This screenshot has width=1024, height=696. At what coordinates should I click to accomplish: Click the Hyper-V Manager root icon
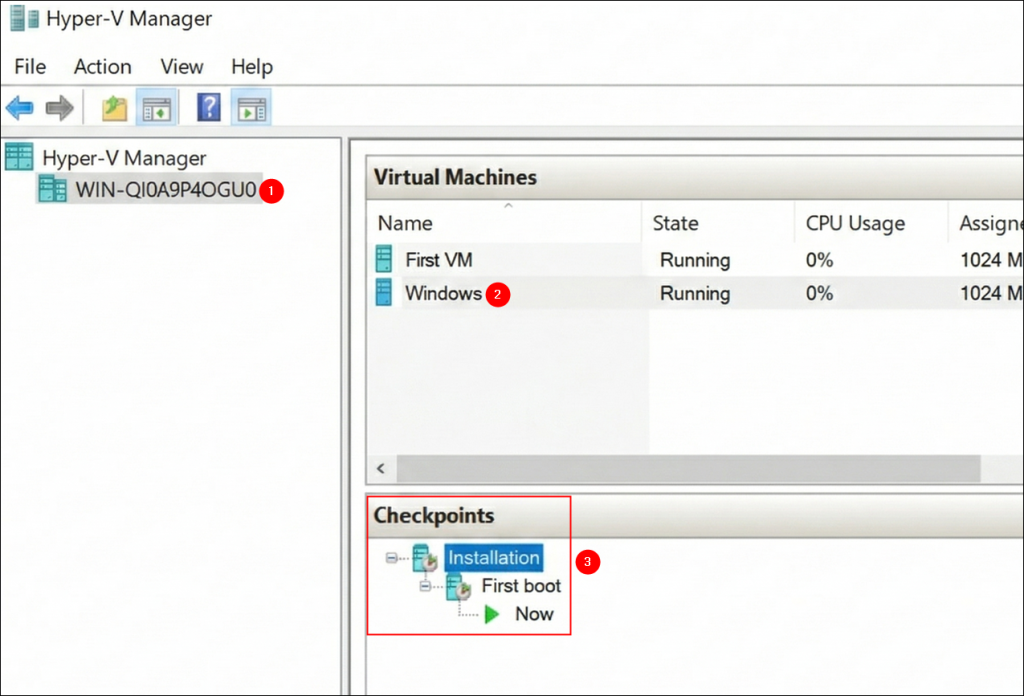19,157
